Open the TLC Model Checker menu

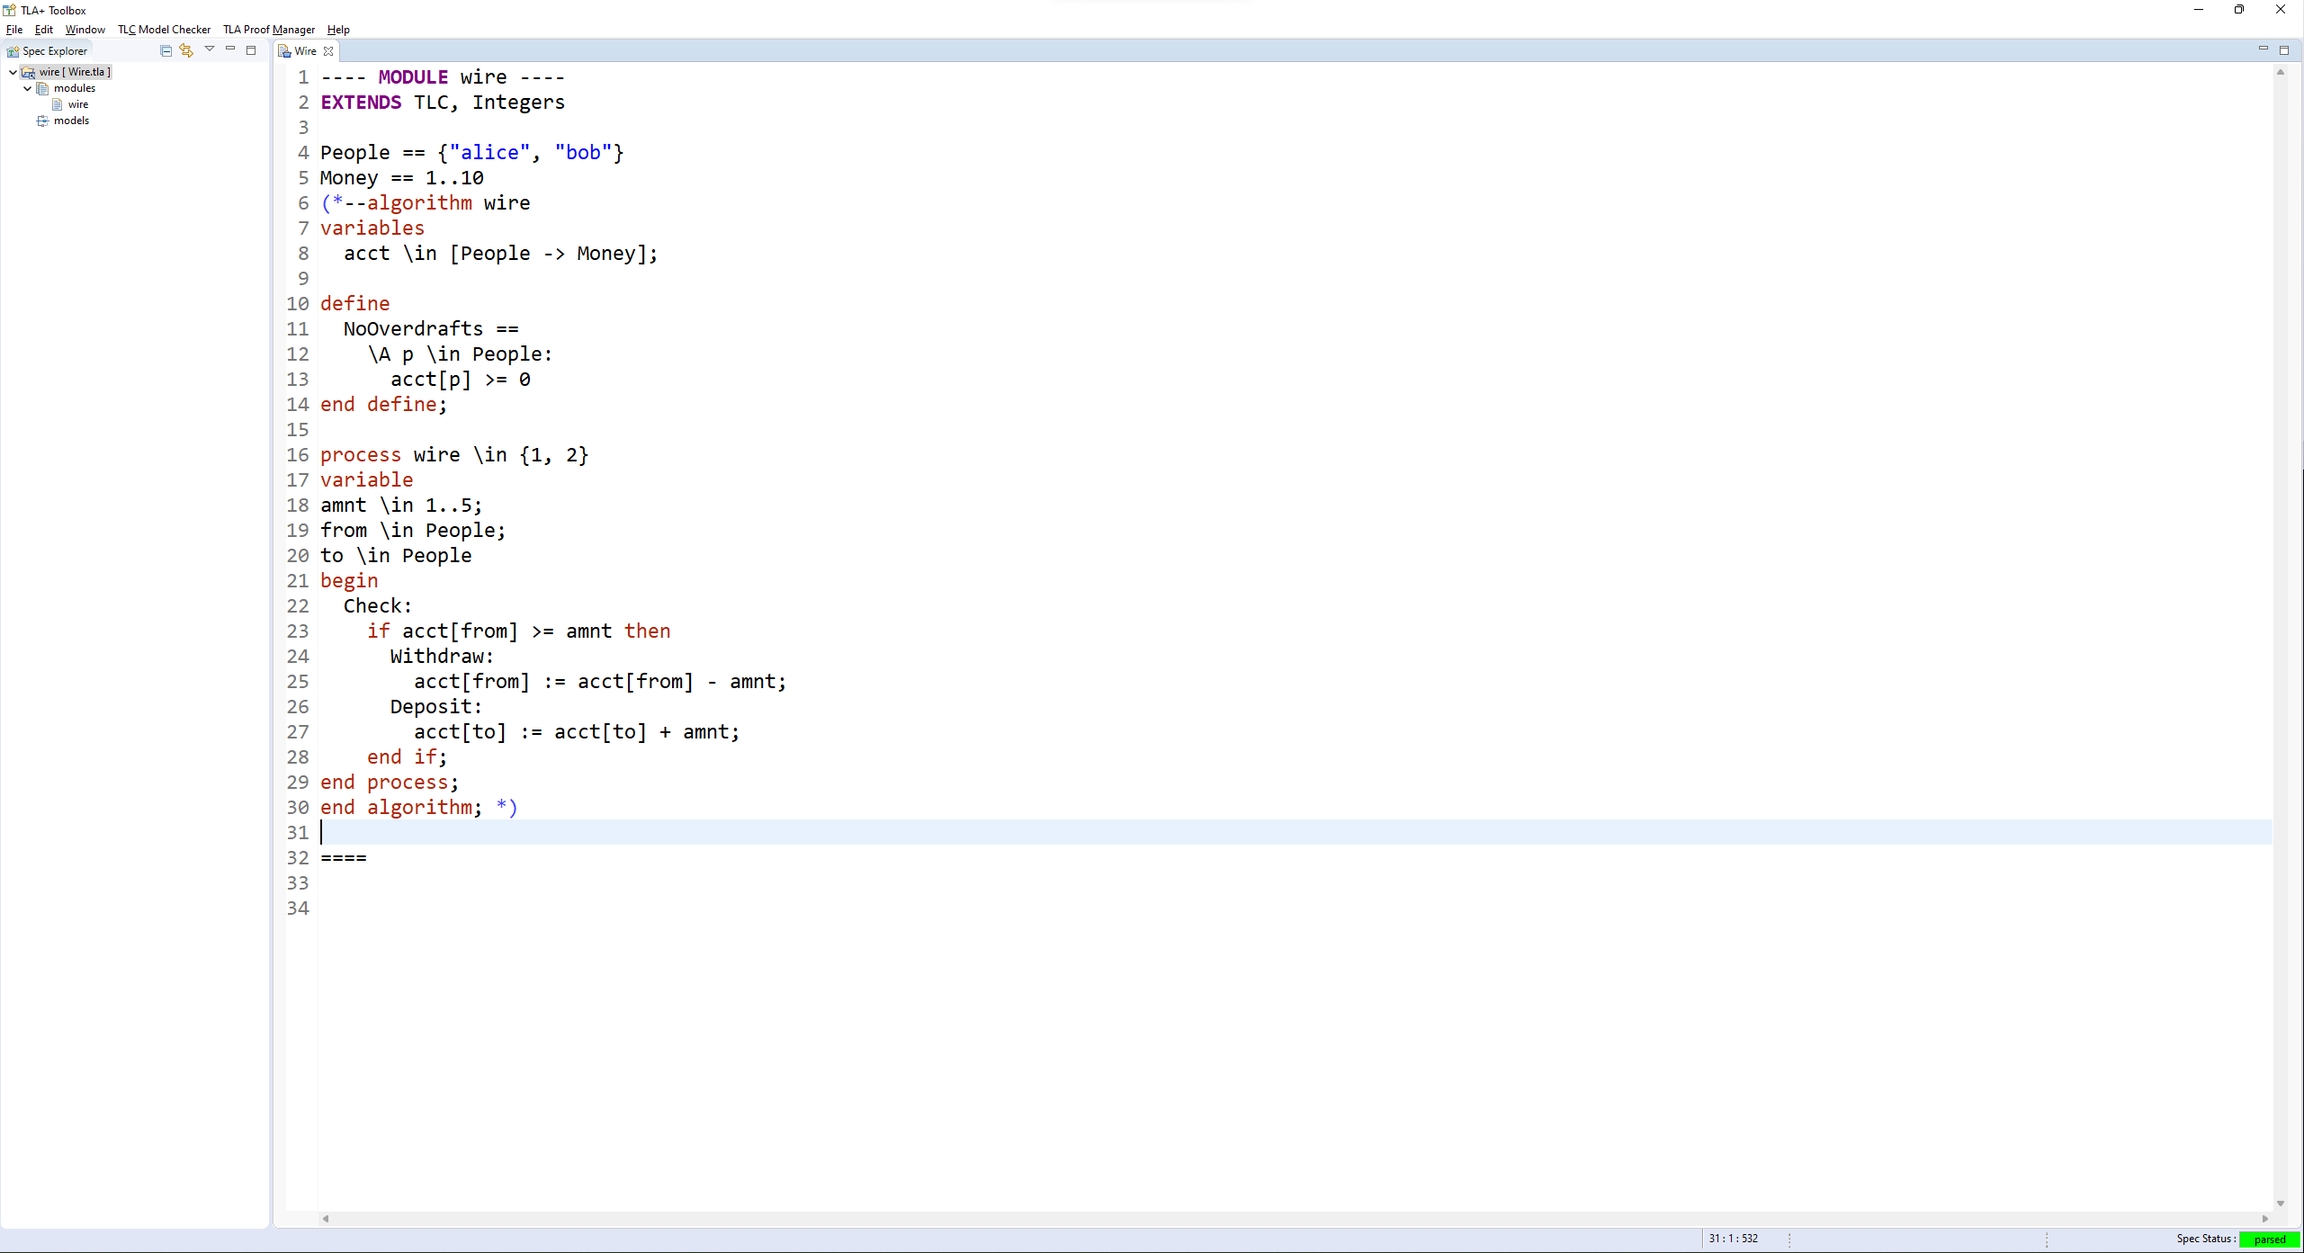(164, 29)
